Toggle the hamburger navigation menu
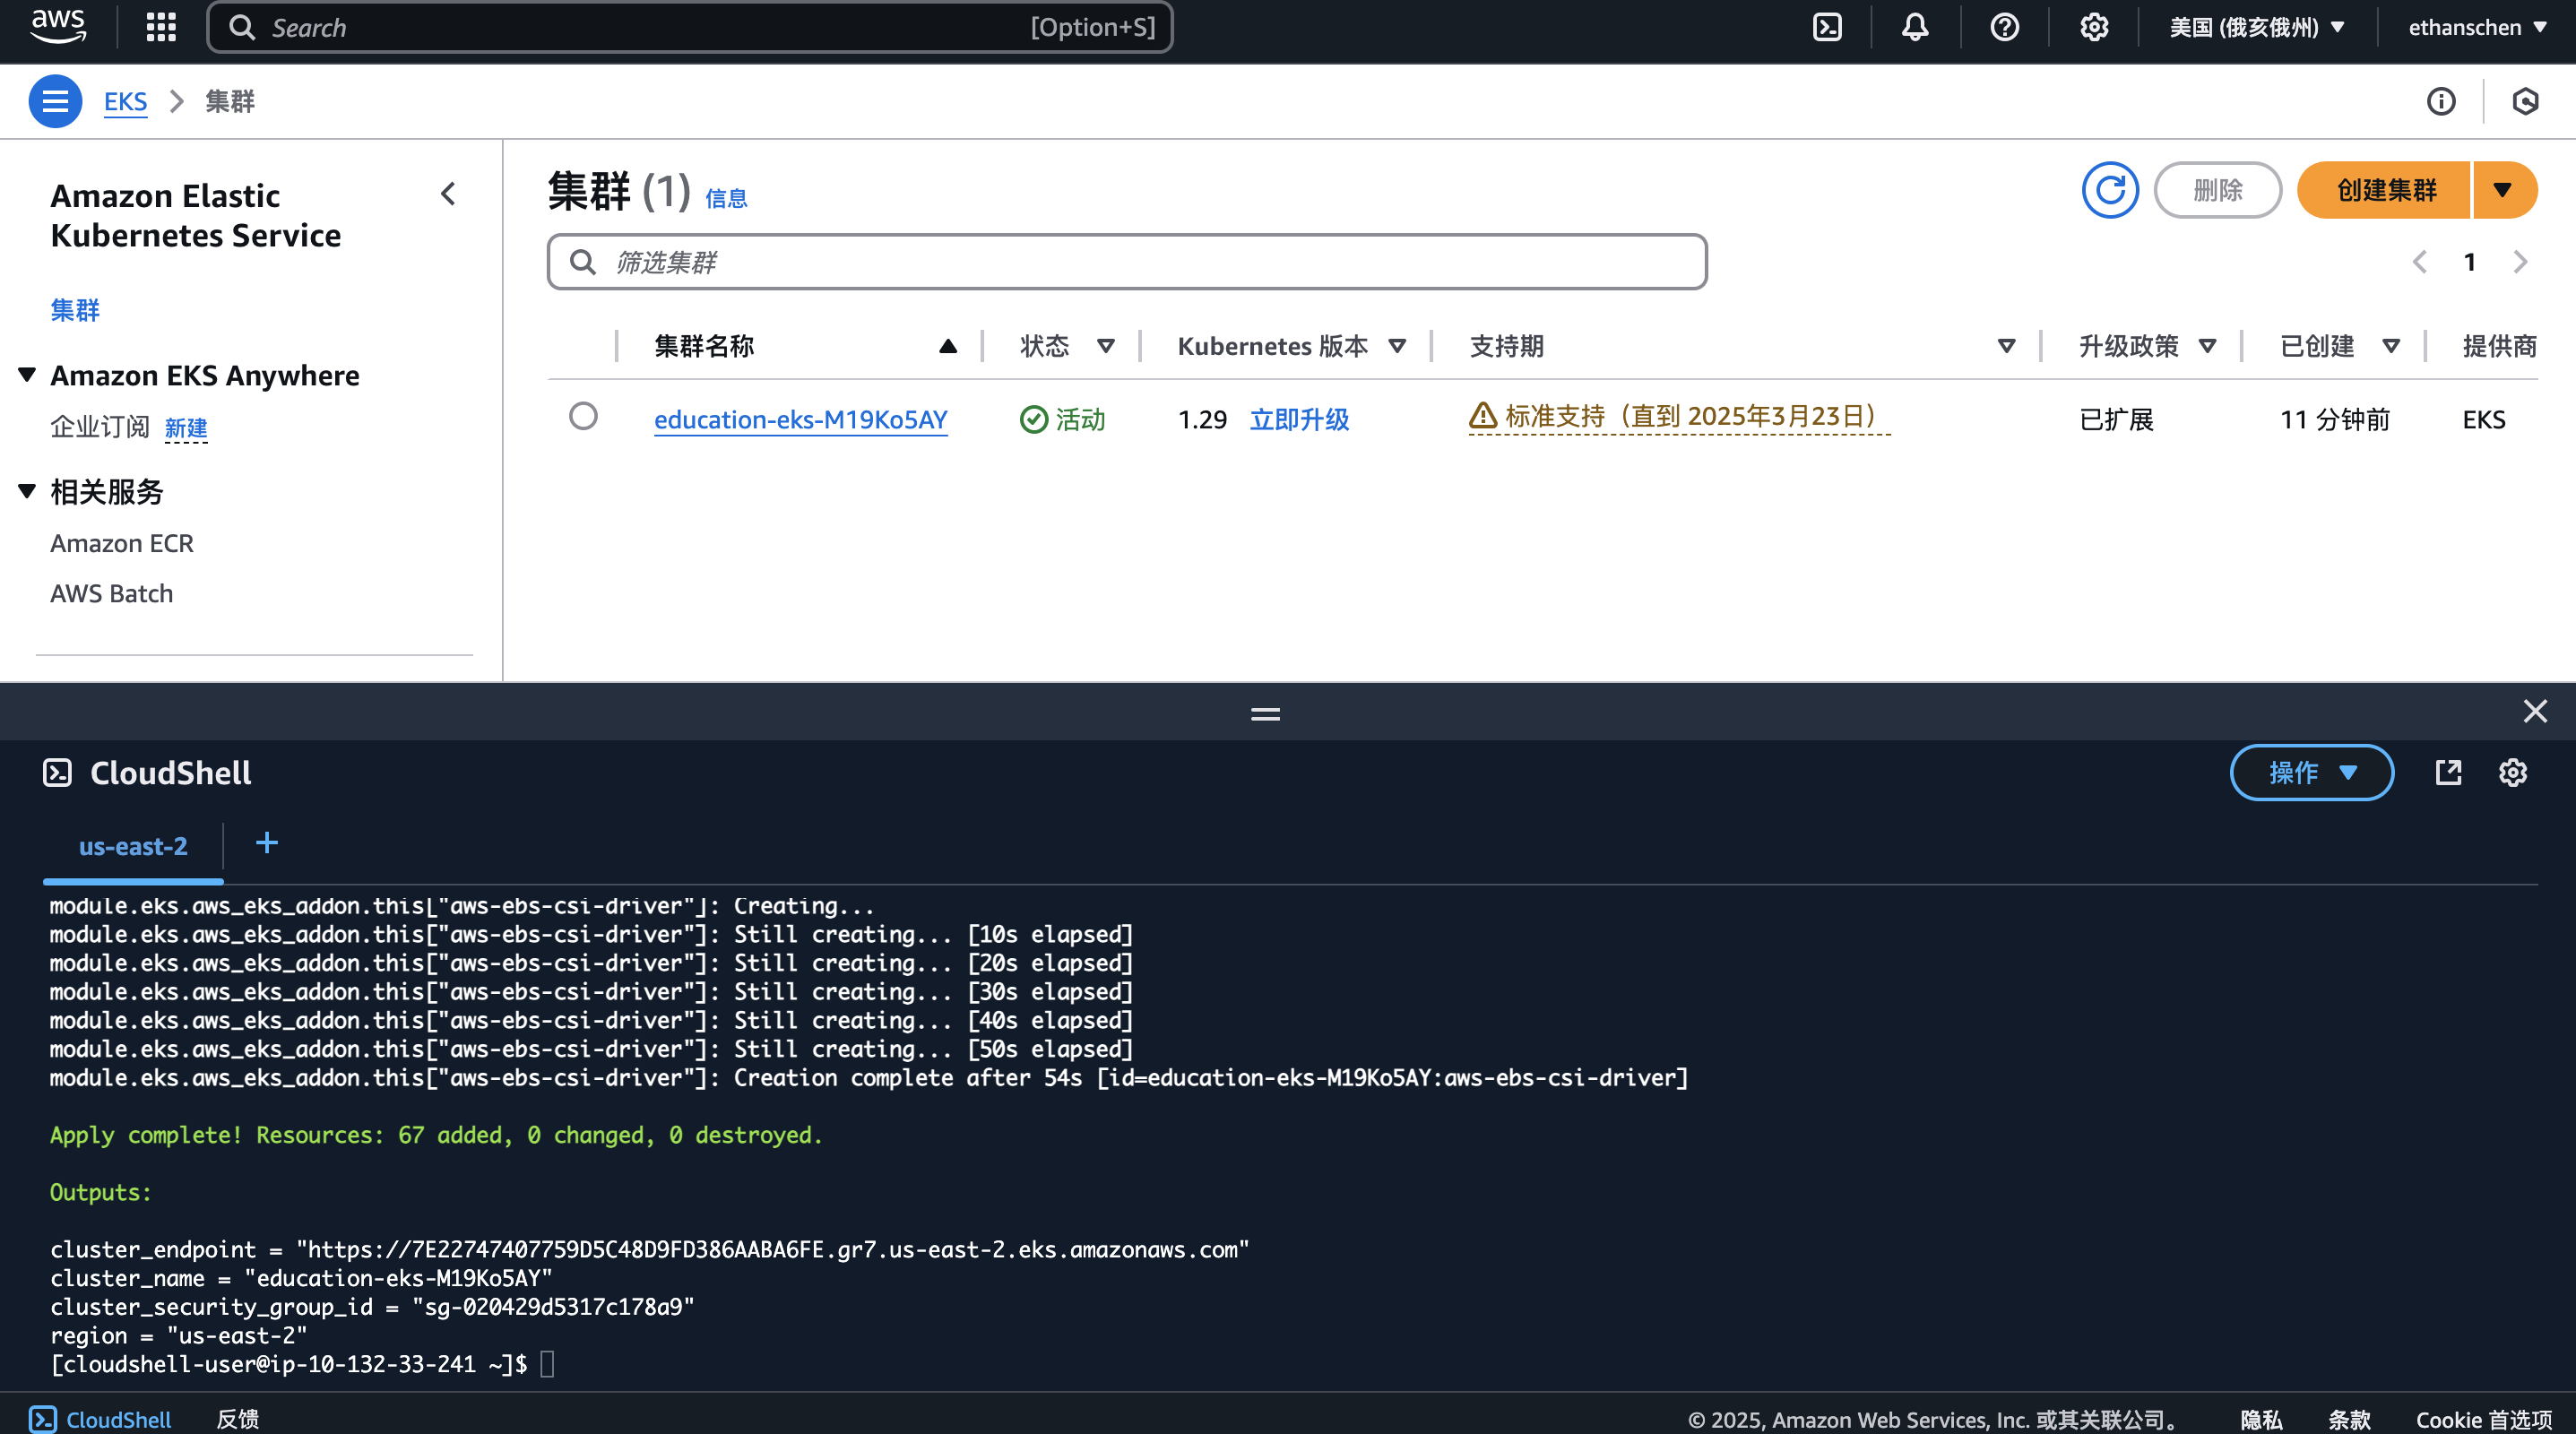Viewport: 2576px width, 1434px height. point(55,101)
